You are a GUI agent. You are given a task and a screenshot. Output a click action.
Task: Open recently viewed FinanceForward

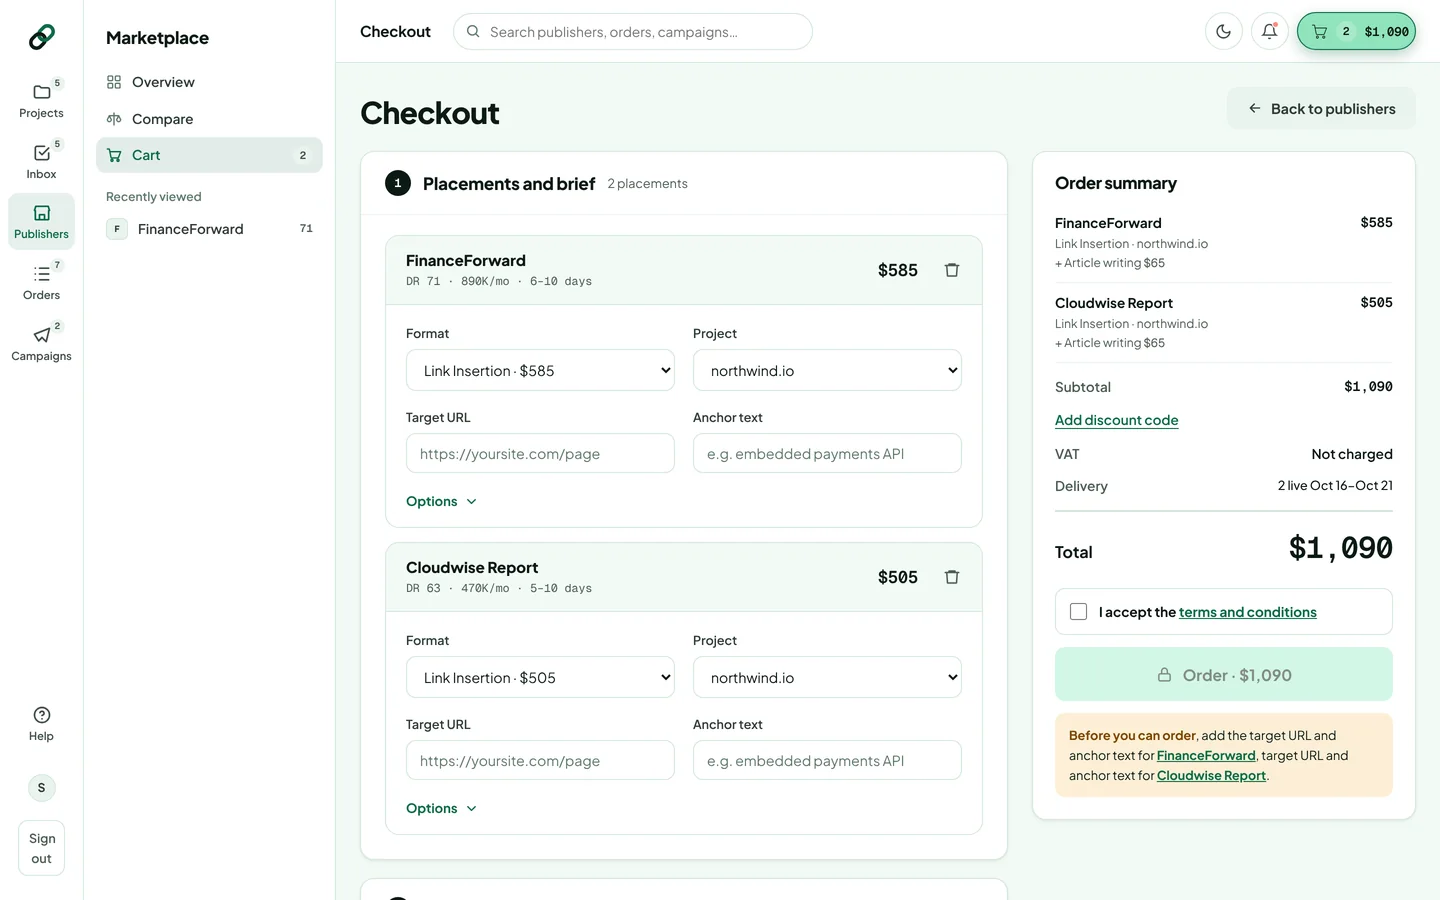click(209, 229)
